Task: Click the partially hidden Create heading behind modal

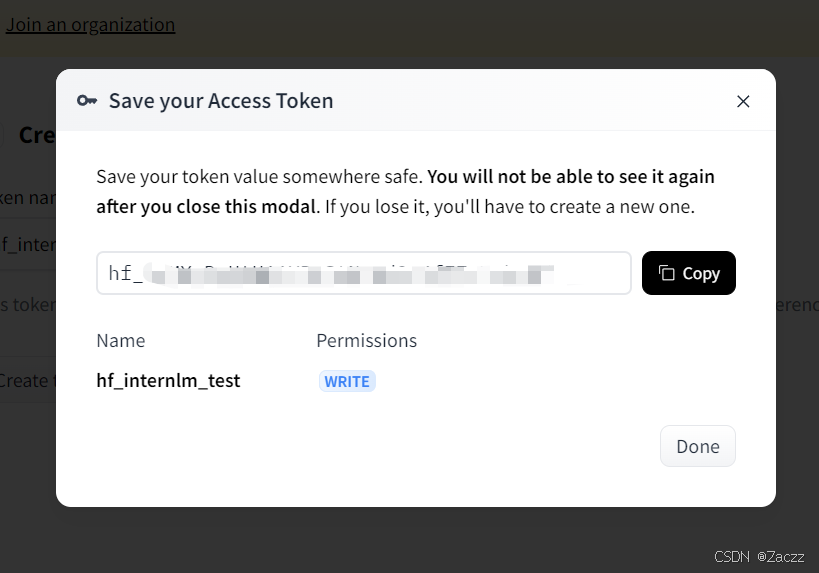Action: pyautogui.click(x=37, y=135)
